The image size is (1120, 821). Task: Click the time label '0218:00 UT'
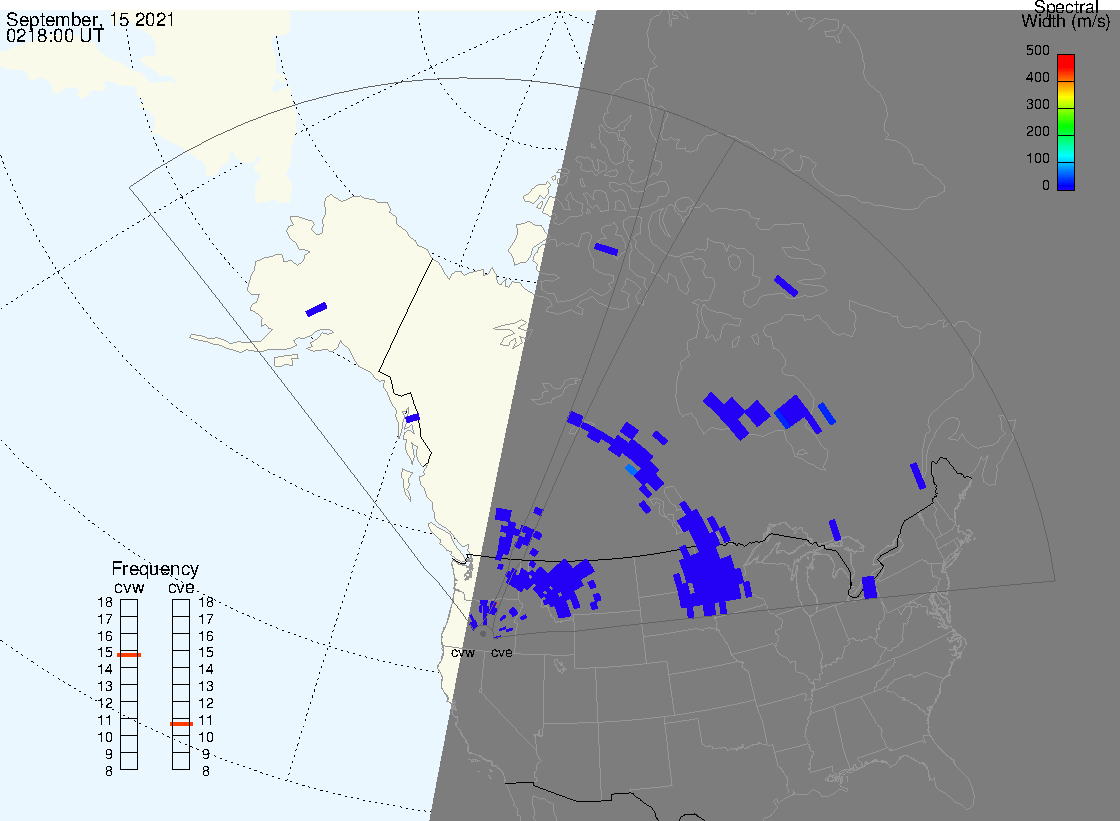[55, 35]
